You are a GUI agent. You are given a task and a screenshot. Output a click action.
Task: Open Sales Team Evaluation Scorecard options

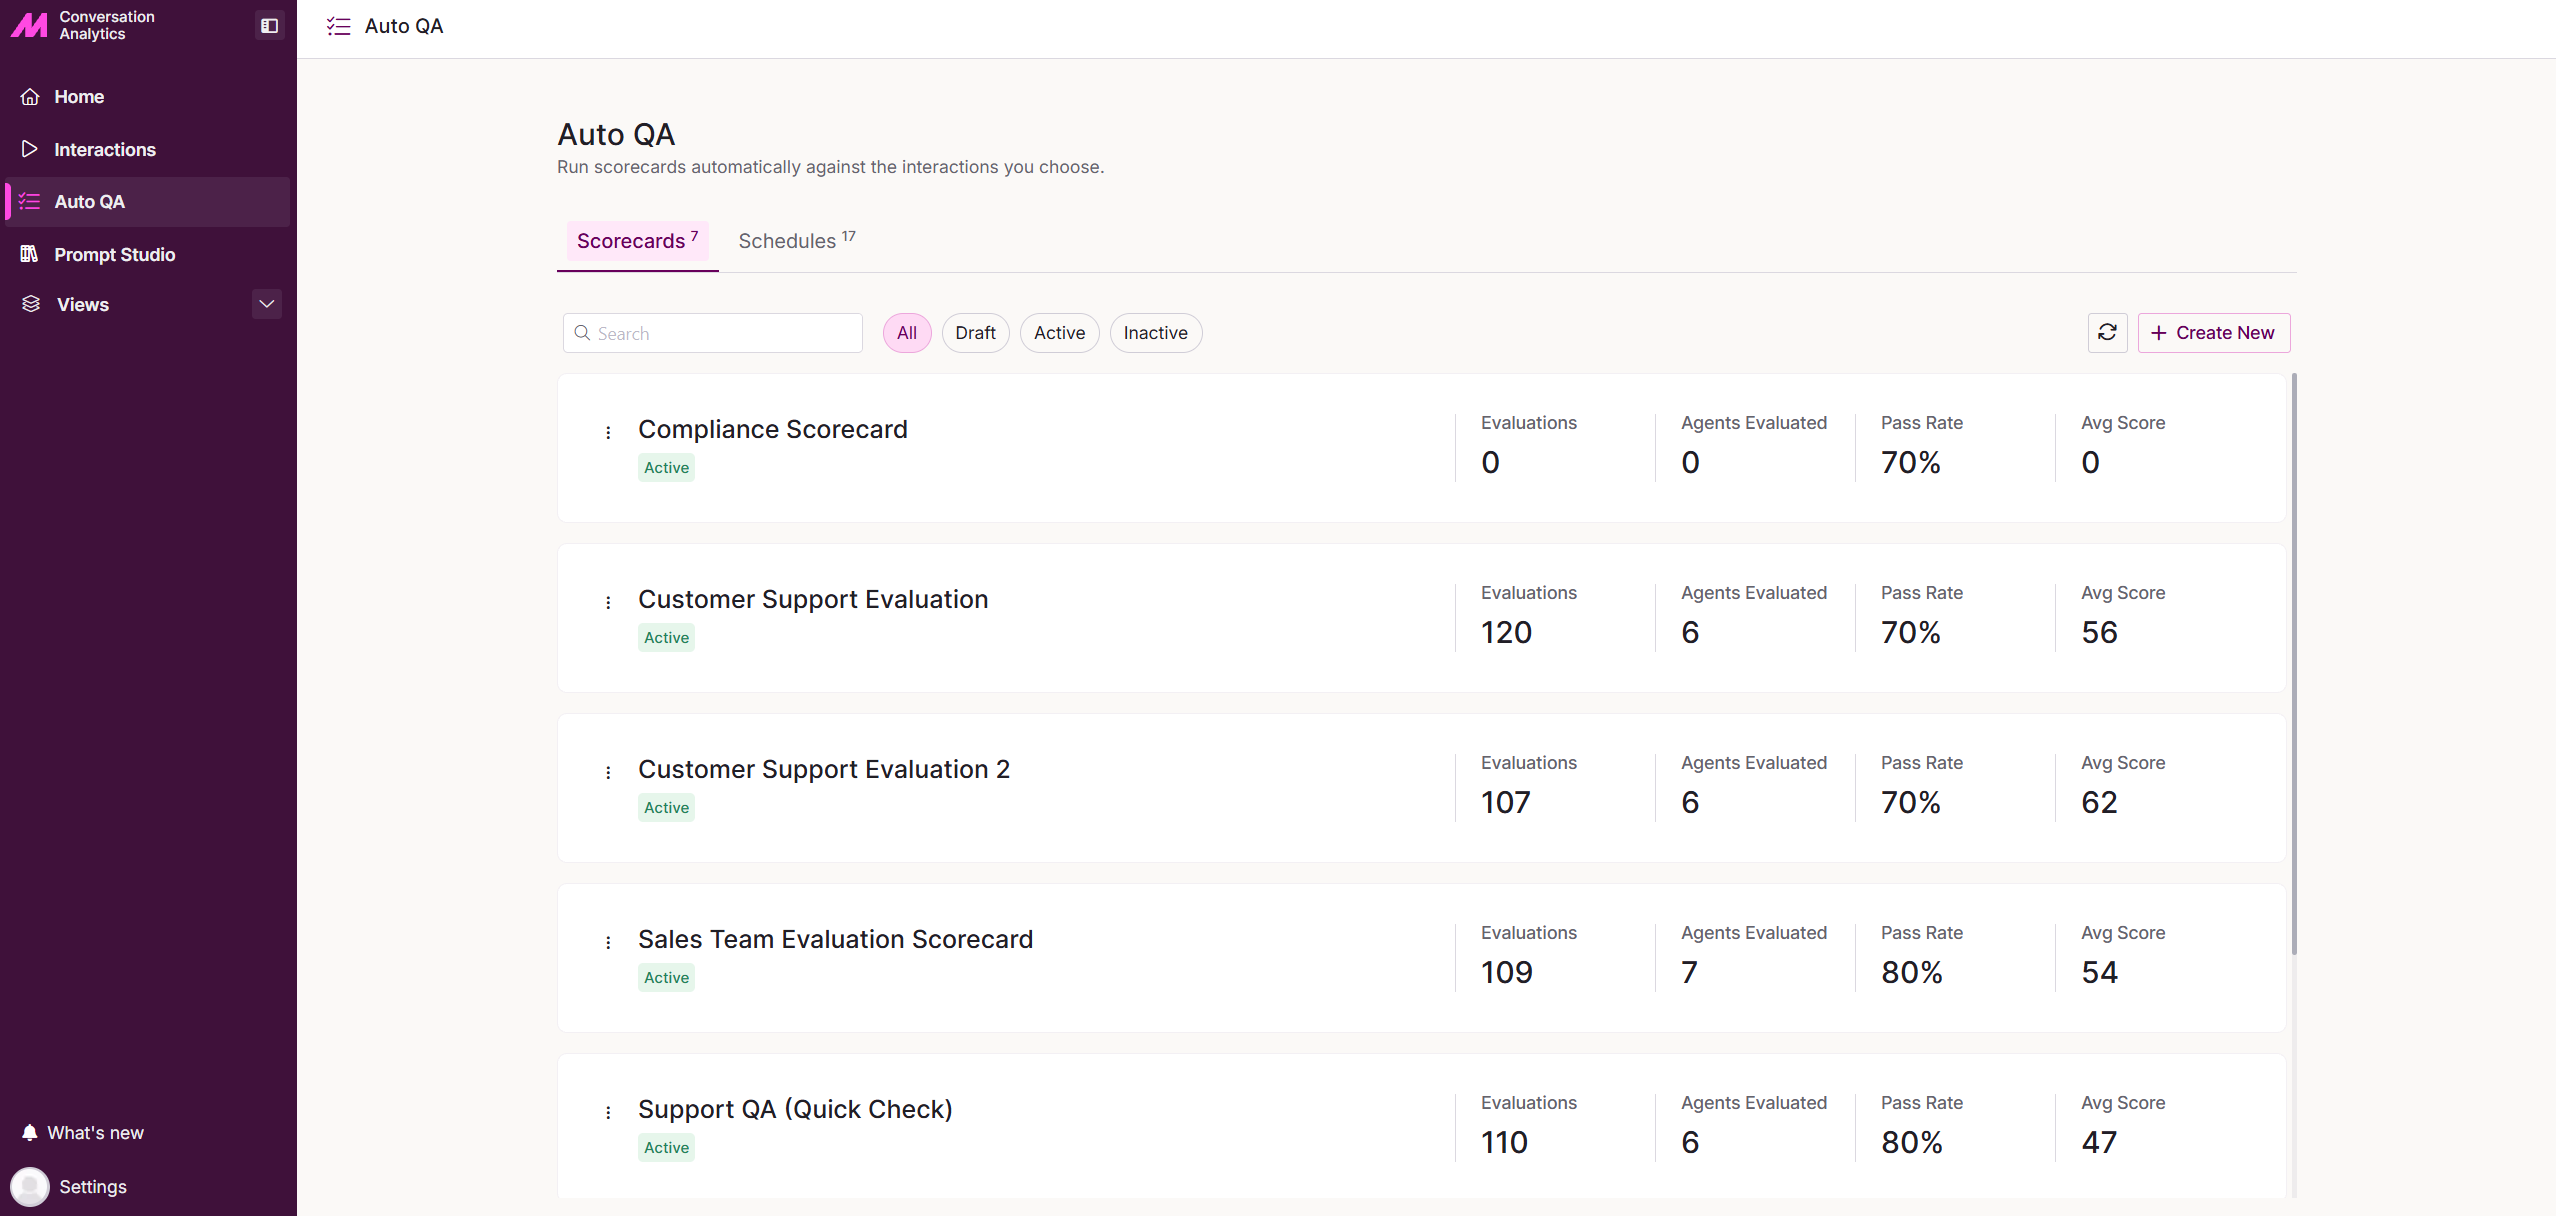click(608, 943)
